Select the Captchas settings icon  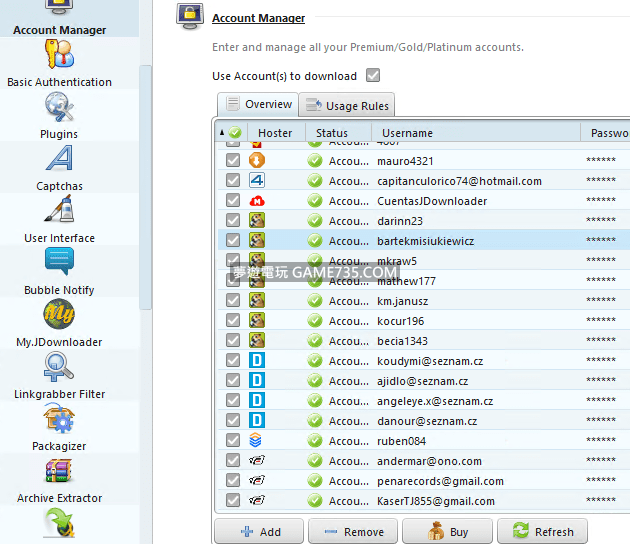click(x=59, y=159)
